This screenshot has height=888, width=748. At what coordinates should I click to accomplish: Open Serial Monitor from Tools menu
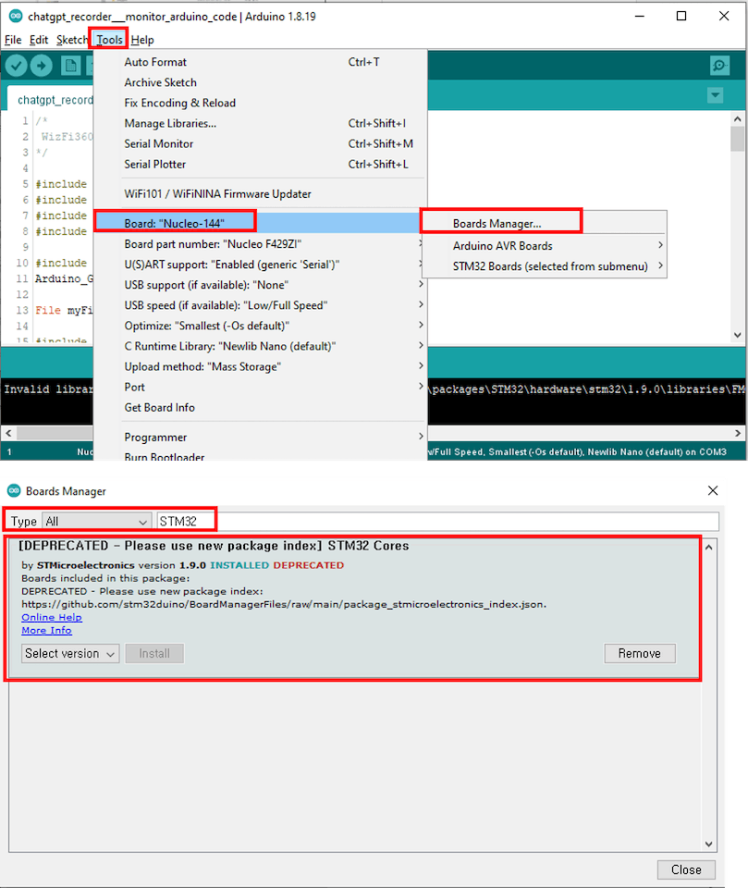click(x=260, y=143)
